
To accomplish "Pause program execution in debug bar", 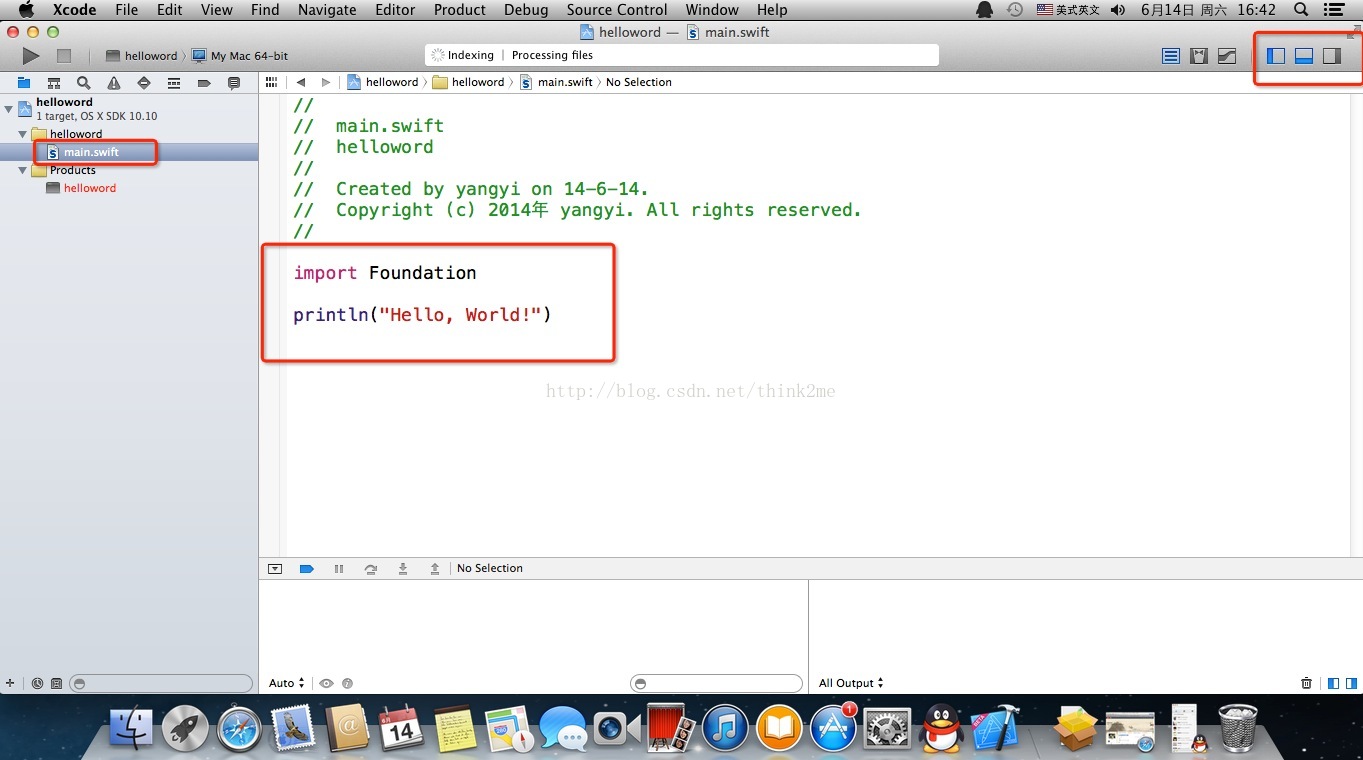I will pos(339,568).
